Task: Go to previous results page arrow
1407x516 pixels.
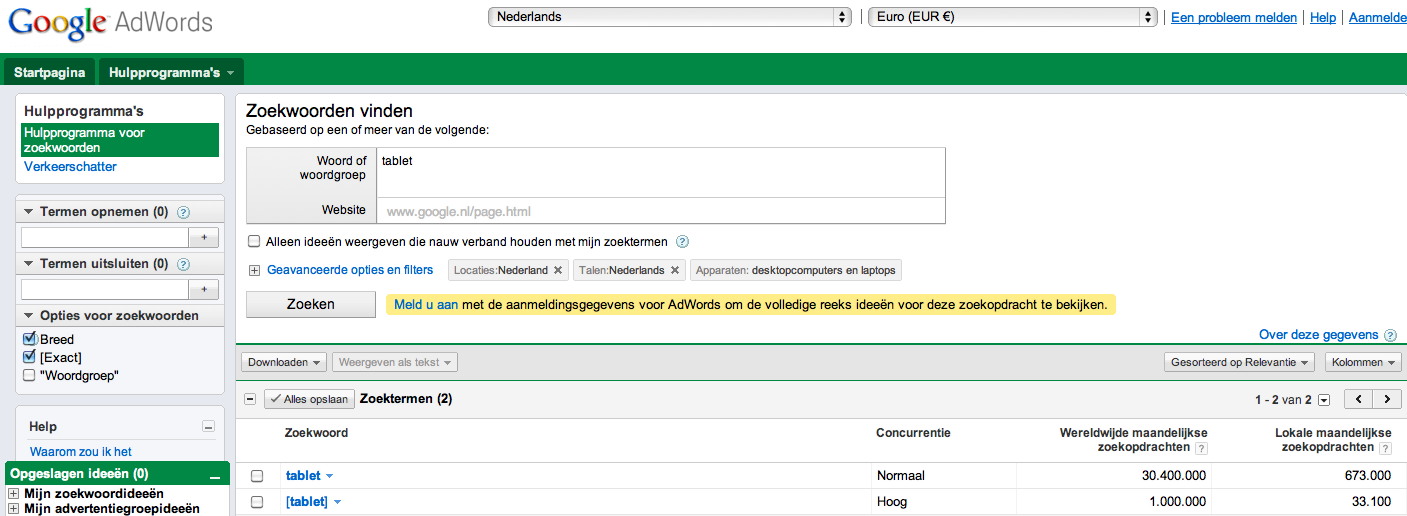Action: coord(1358,399)
